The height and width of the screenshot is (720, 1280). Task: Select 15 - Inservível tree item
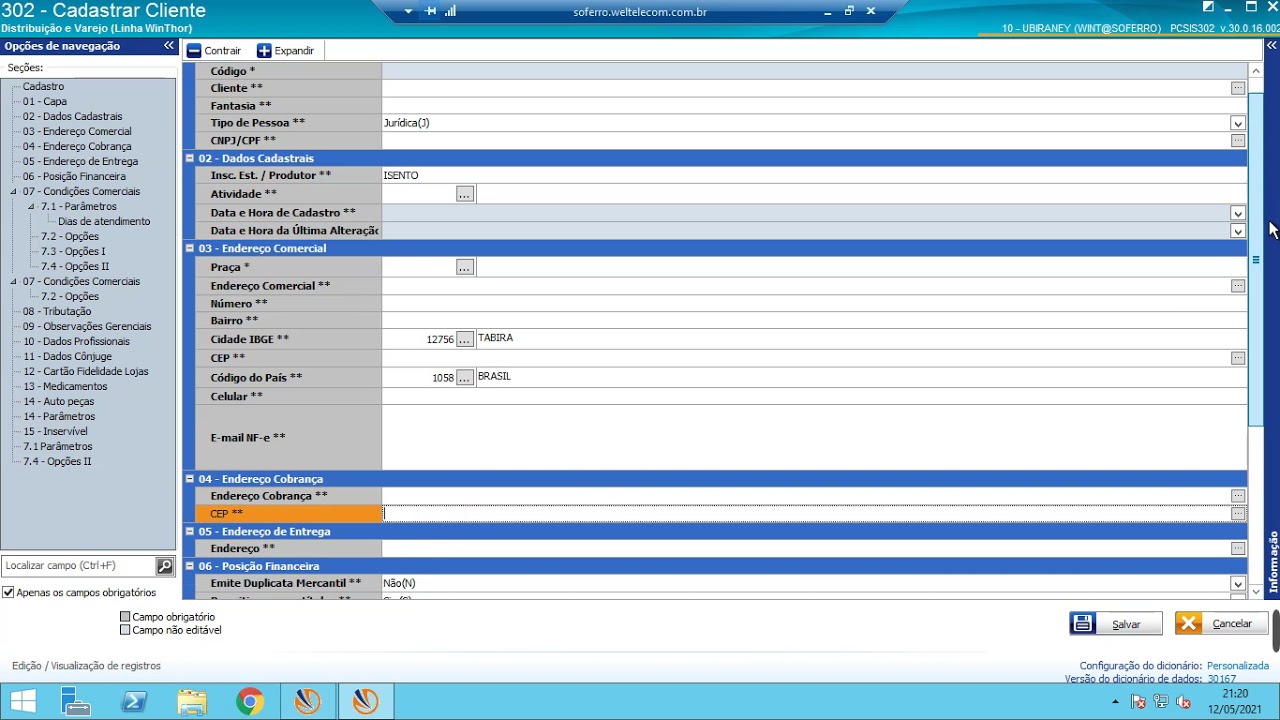(x=55, y=432)
